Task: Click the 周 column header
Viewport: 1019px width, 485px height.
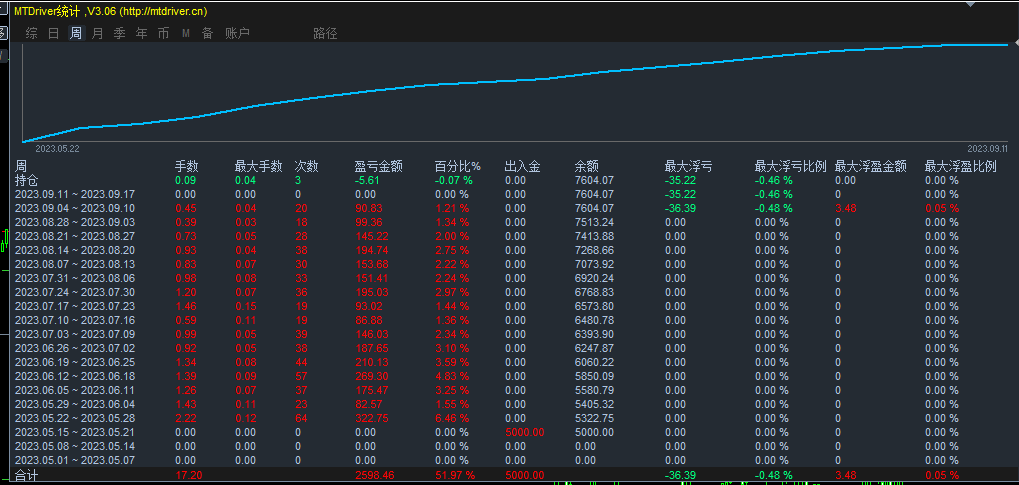Action: [21, 166]
